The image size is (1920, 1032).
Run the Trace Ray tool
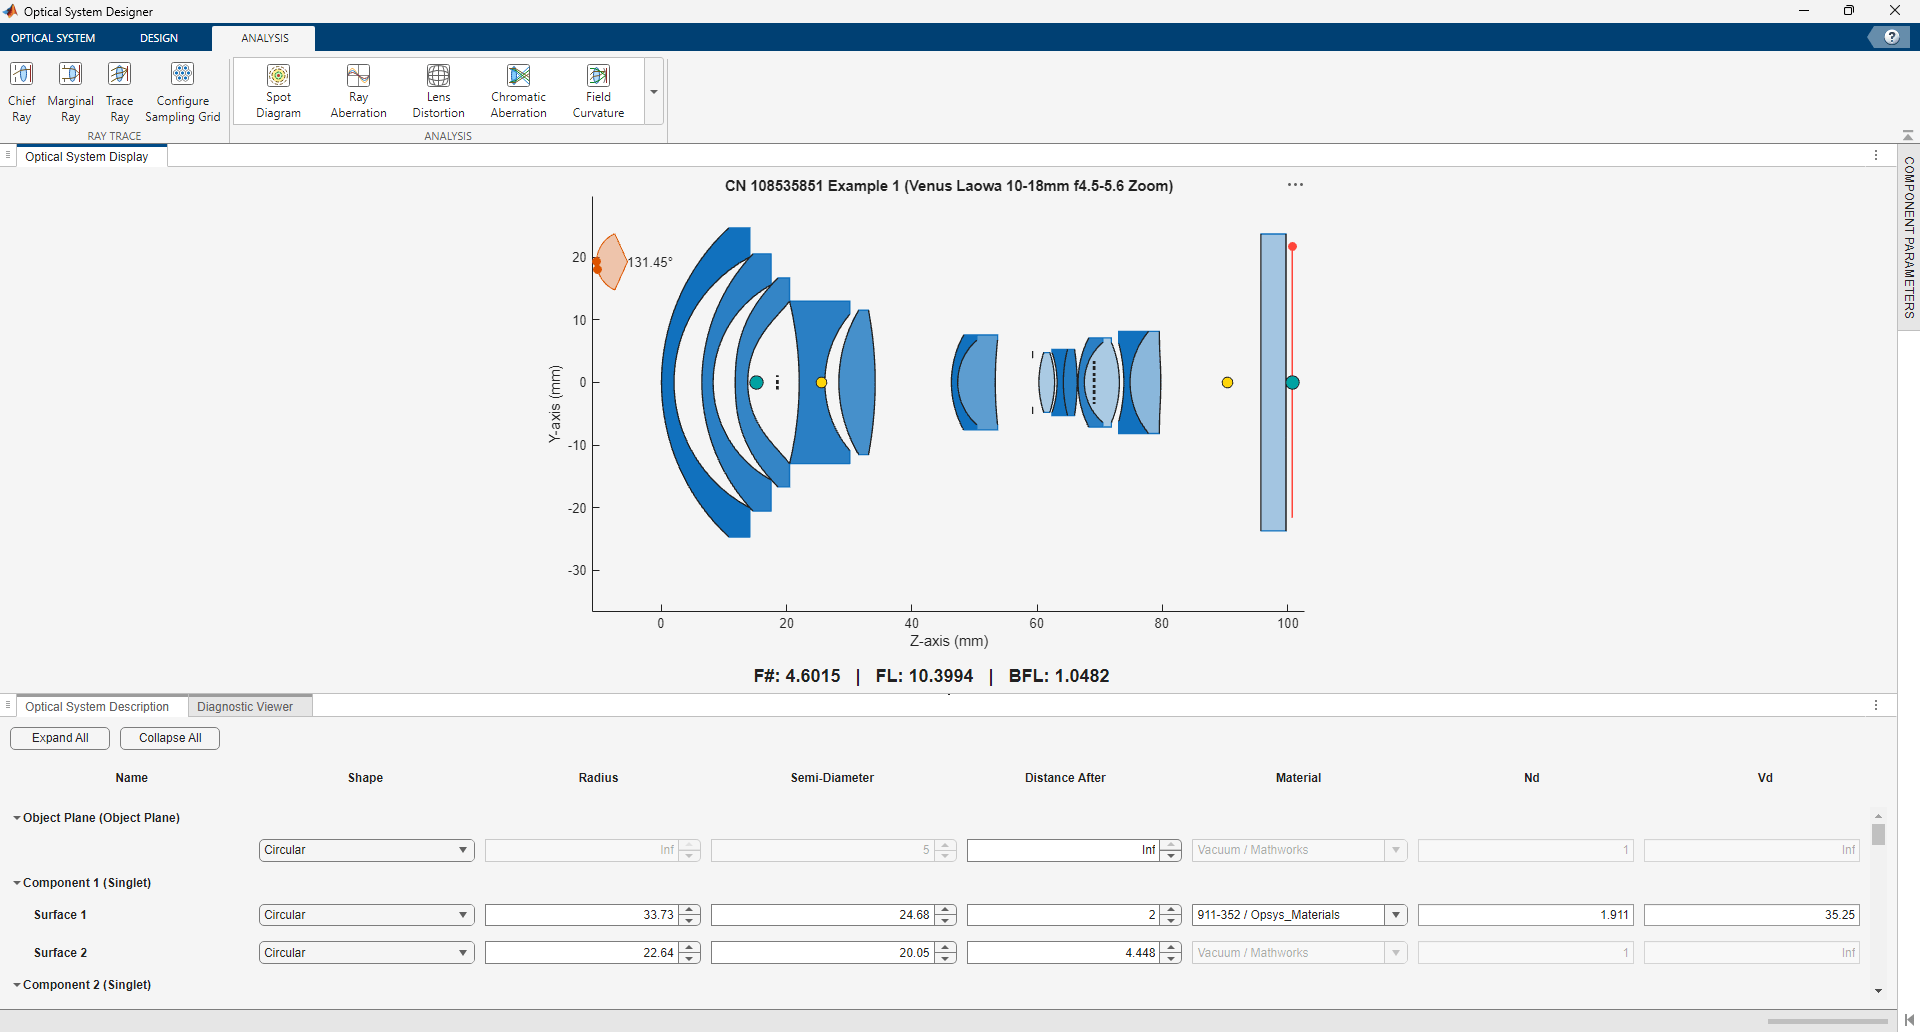(x=118, y=90)
